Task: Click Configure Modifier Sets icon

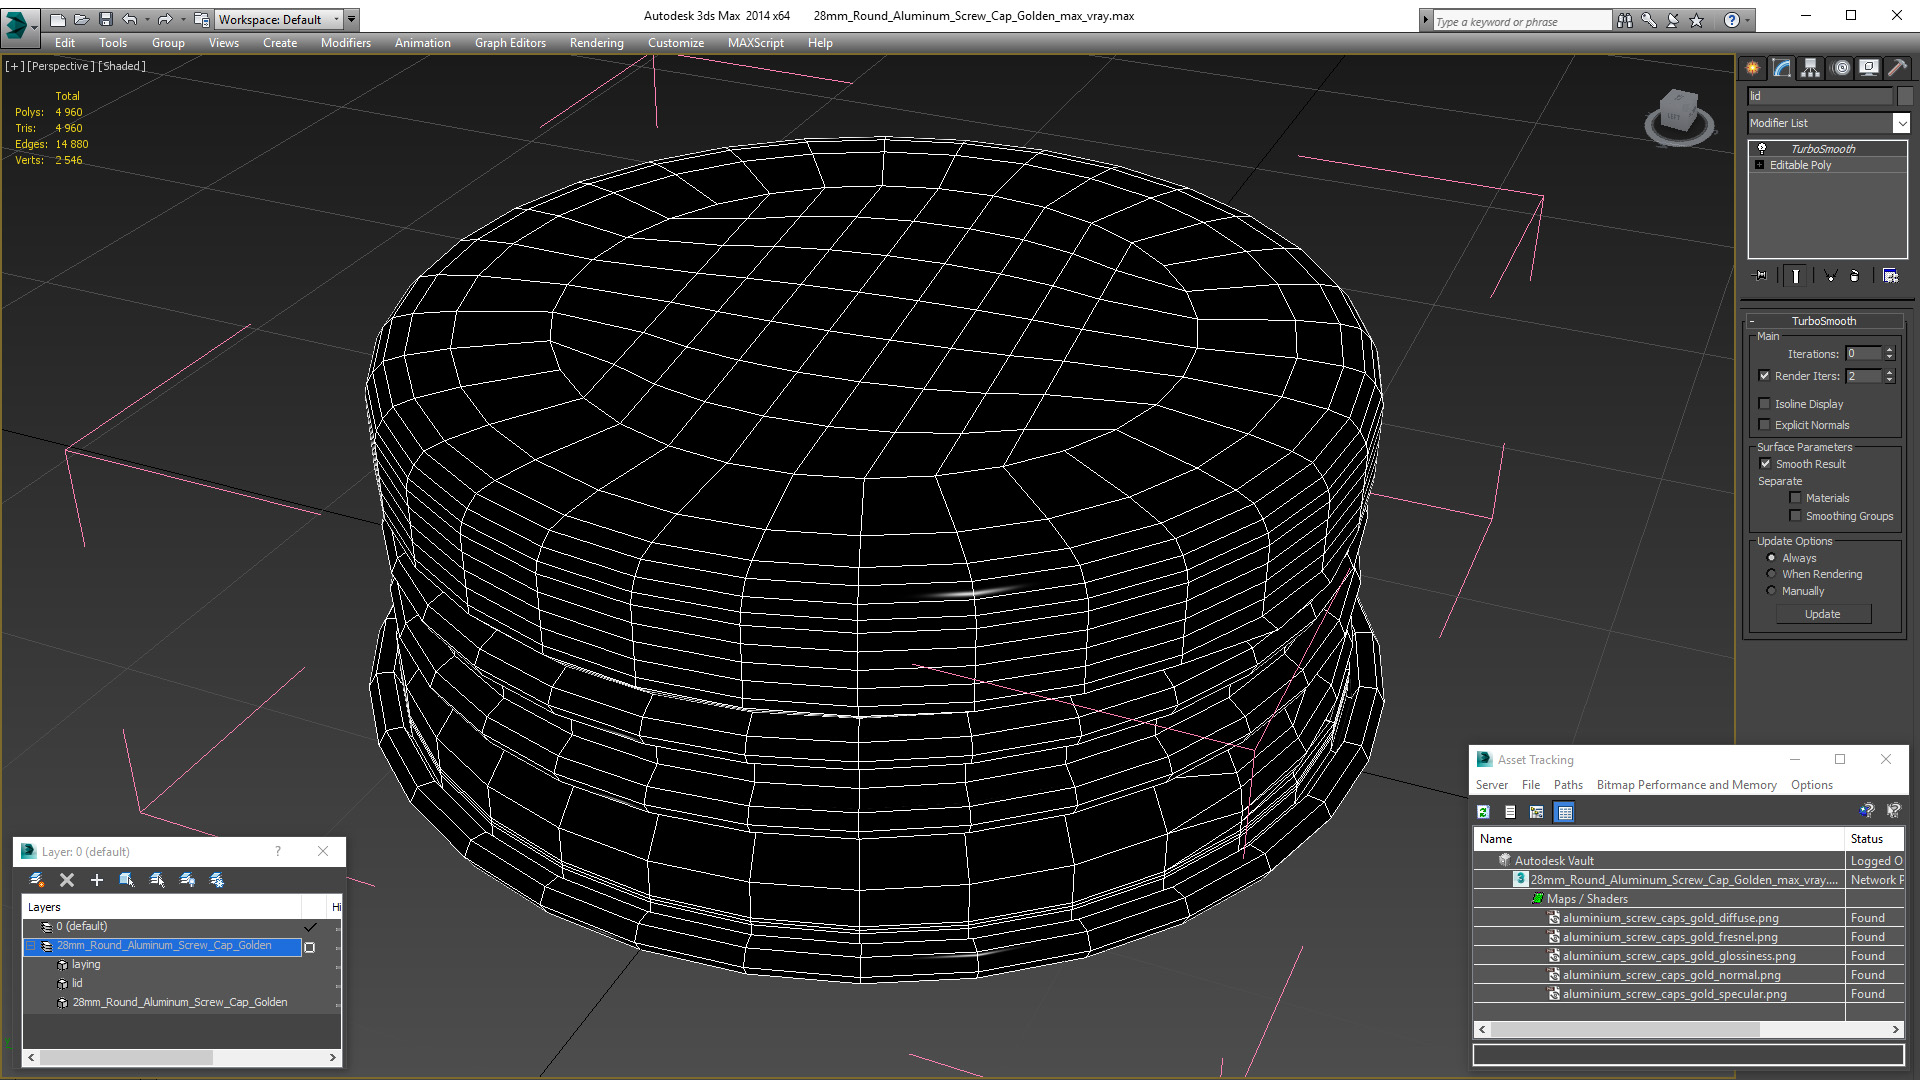Action: 1890,276
